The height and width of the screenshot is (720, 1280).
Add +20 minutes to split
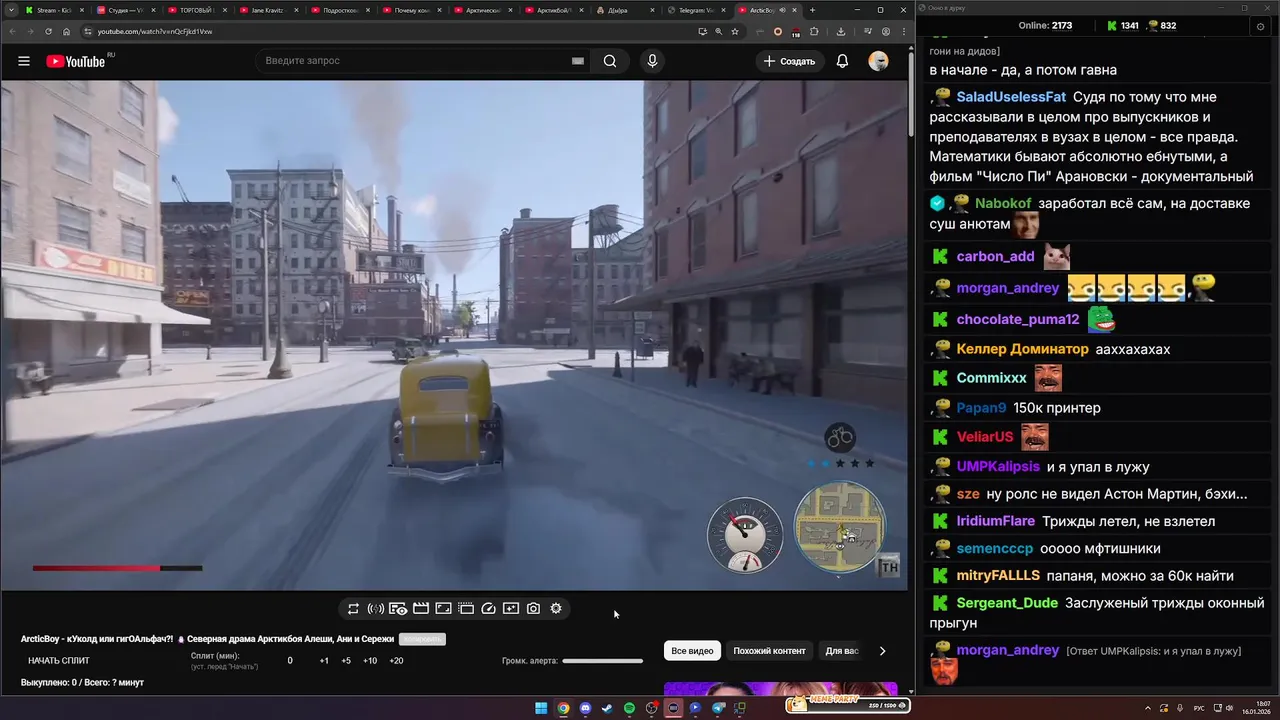[x=396, y=661]
